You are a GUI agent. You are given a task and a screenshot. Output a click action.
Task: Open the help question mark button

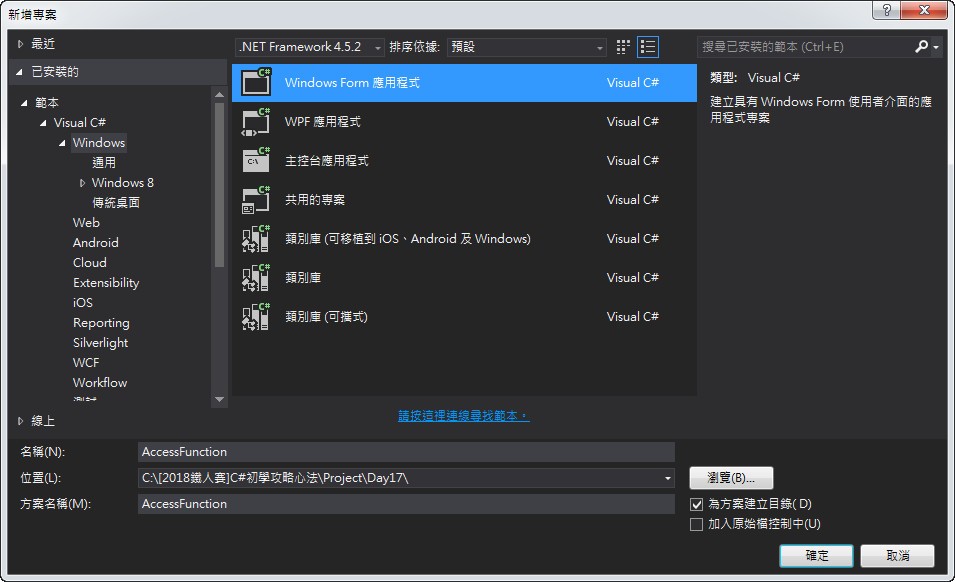[x=886, y=10]
